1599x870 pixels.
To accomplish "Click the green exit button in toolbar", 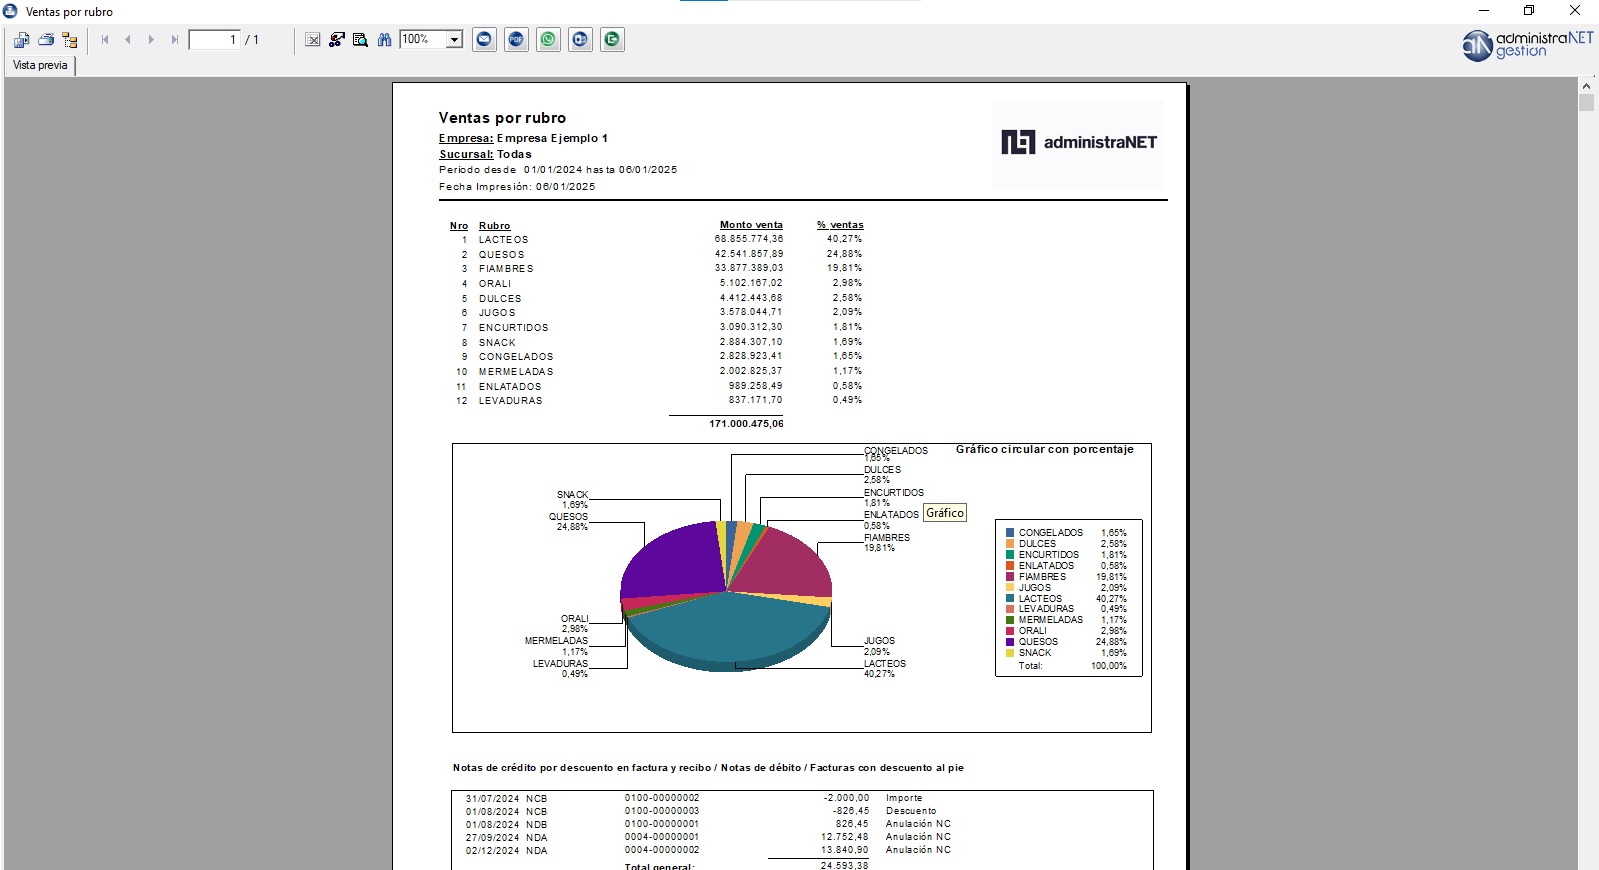I will (x=613, y=40).
